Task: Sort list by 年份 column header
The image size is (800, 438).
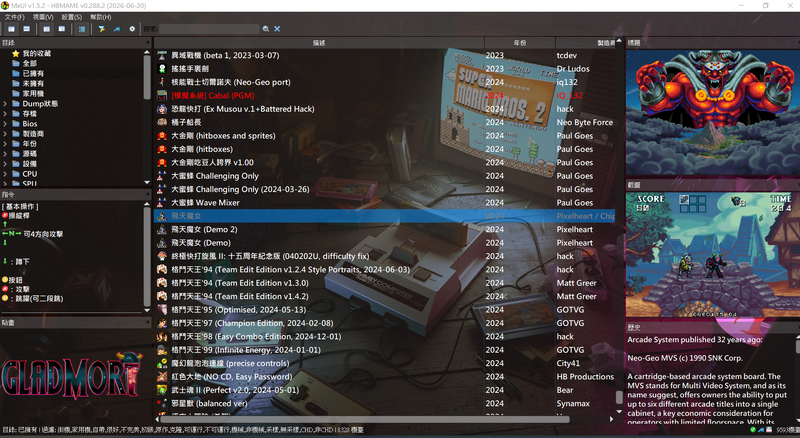Action: coord(519,43)
